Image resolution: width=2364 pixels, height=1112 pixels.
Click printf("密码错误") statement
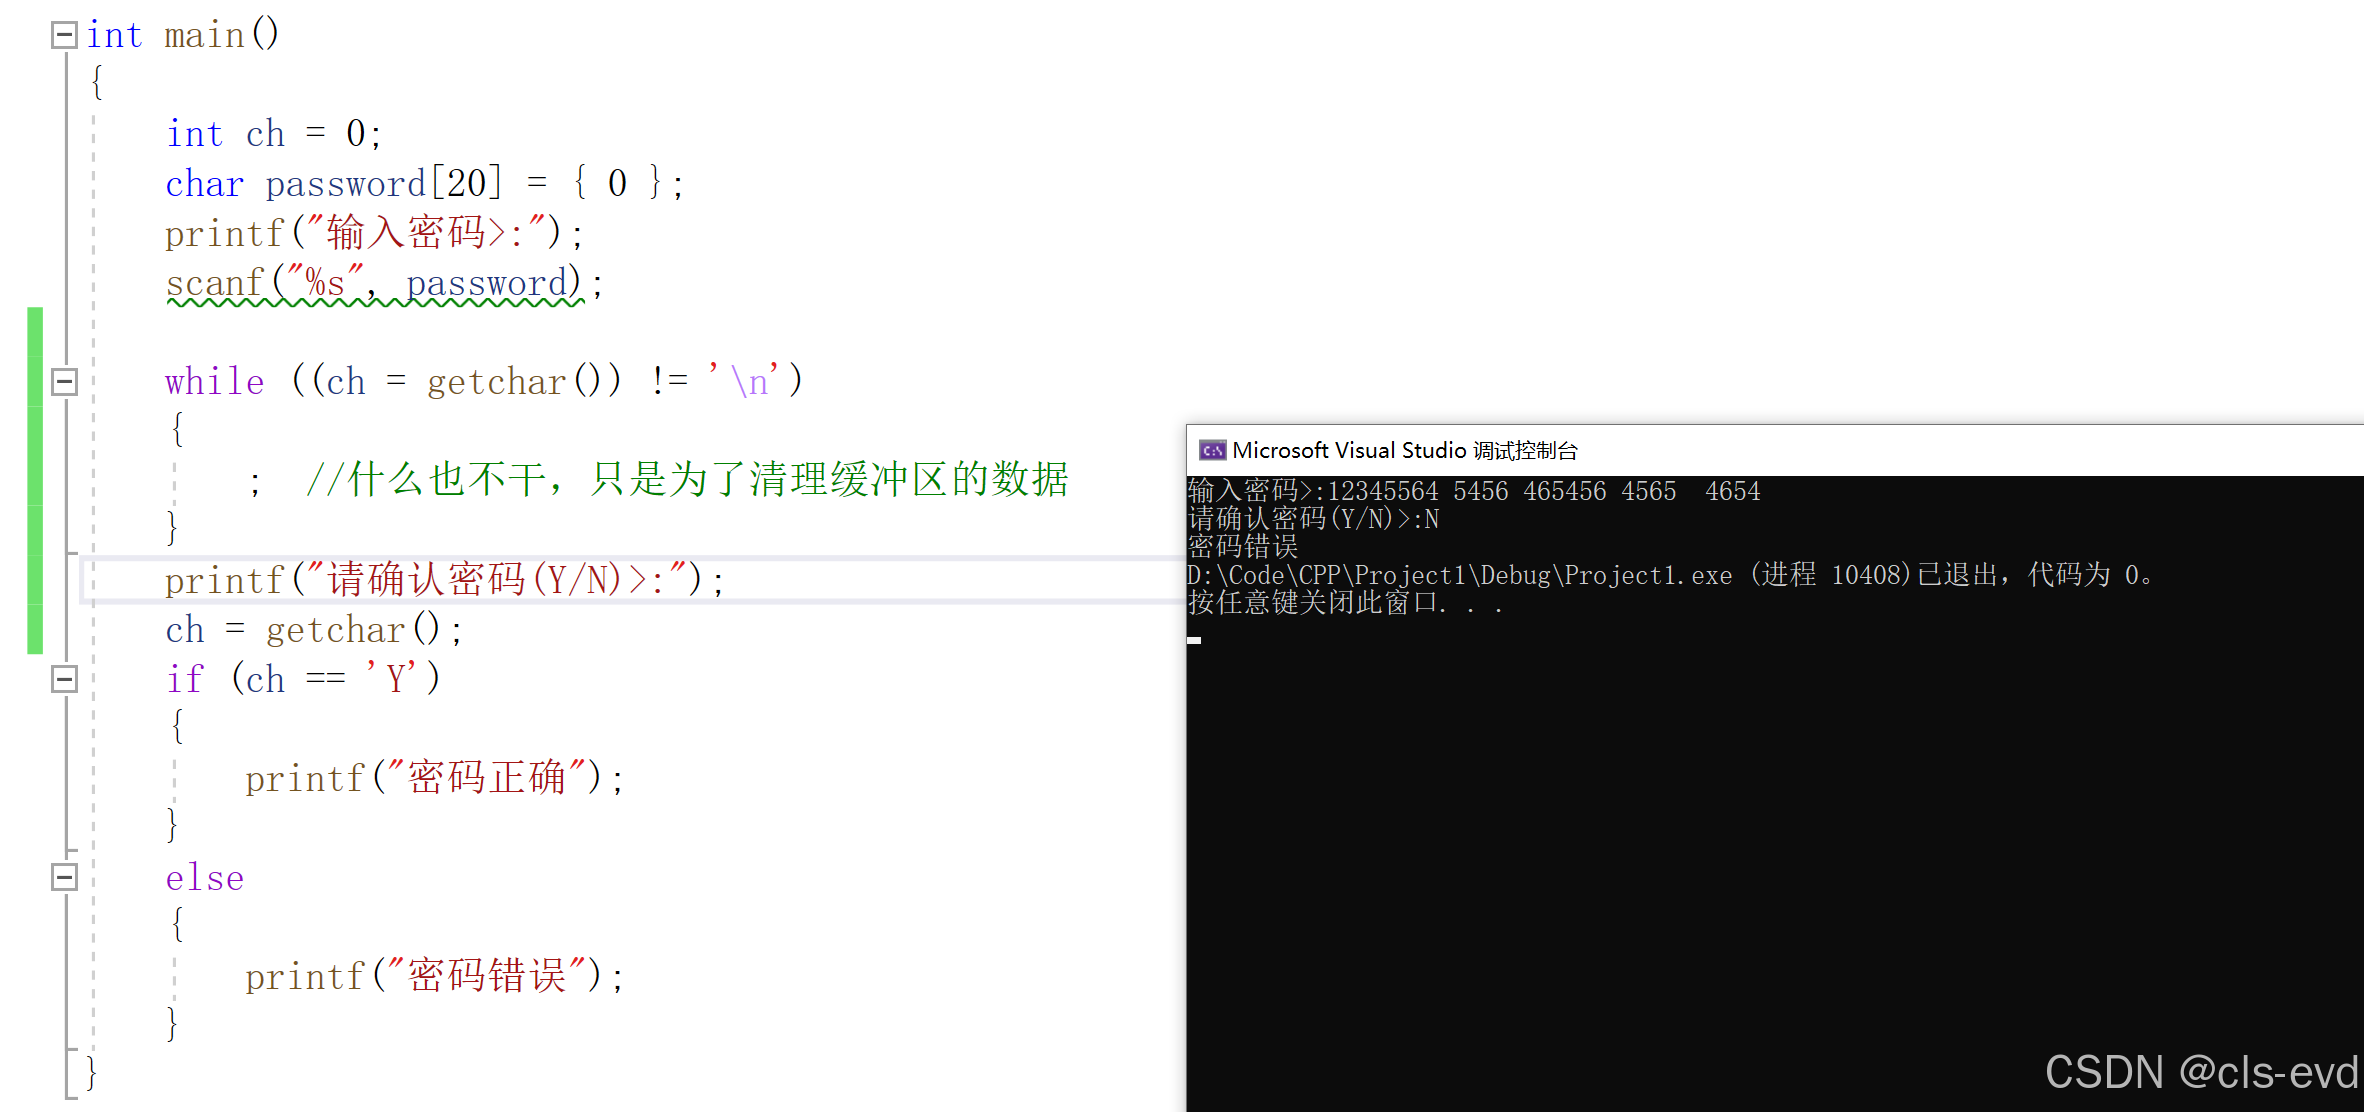click(435, 976)
